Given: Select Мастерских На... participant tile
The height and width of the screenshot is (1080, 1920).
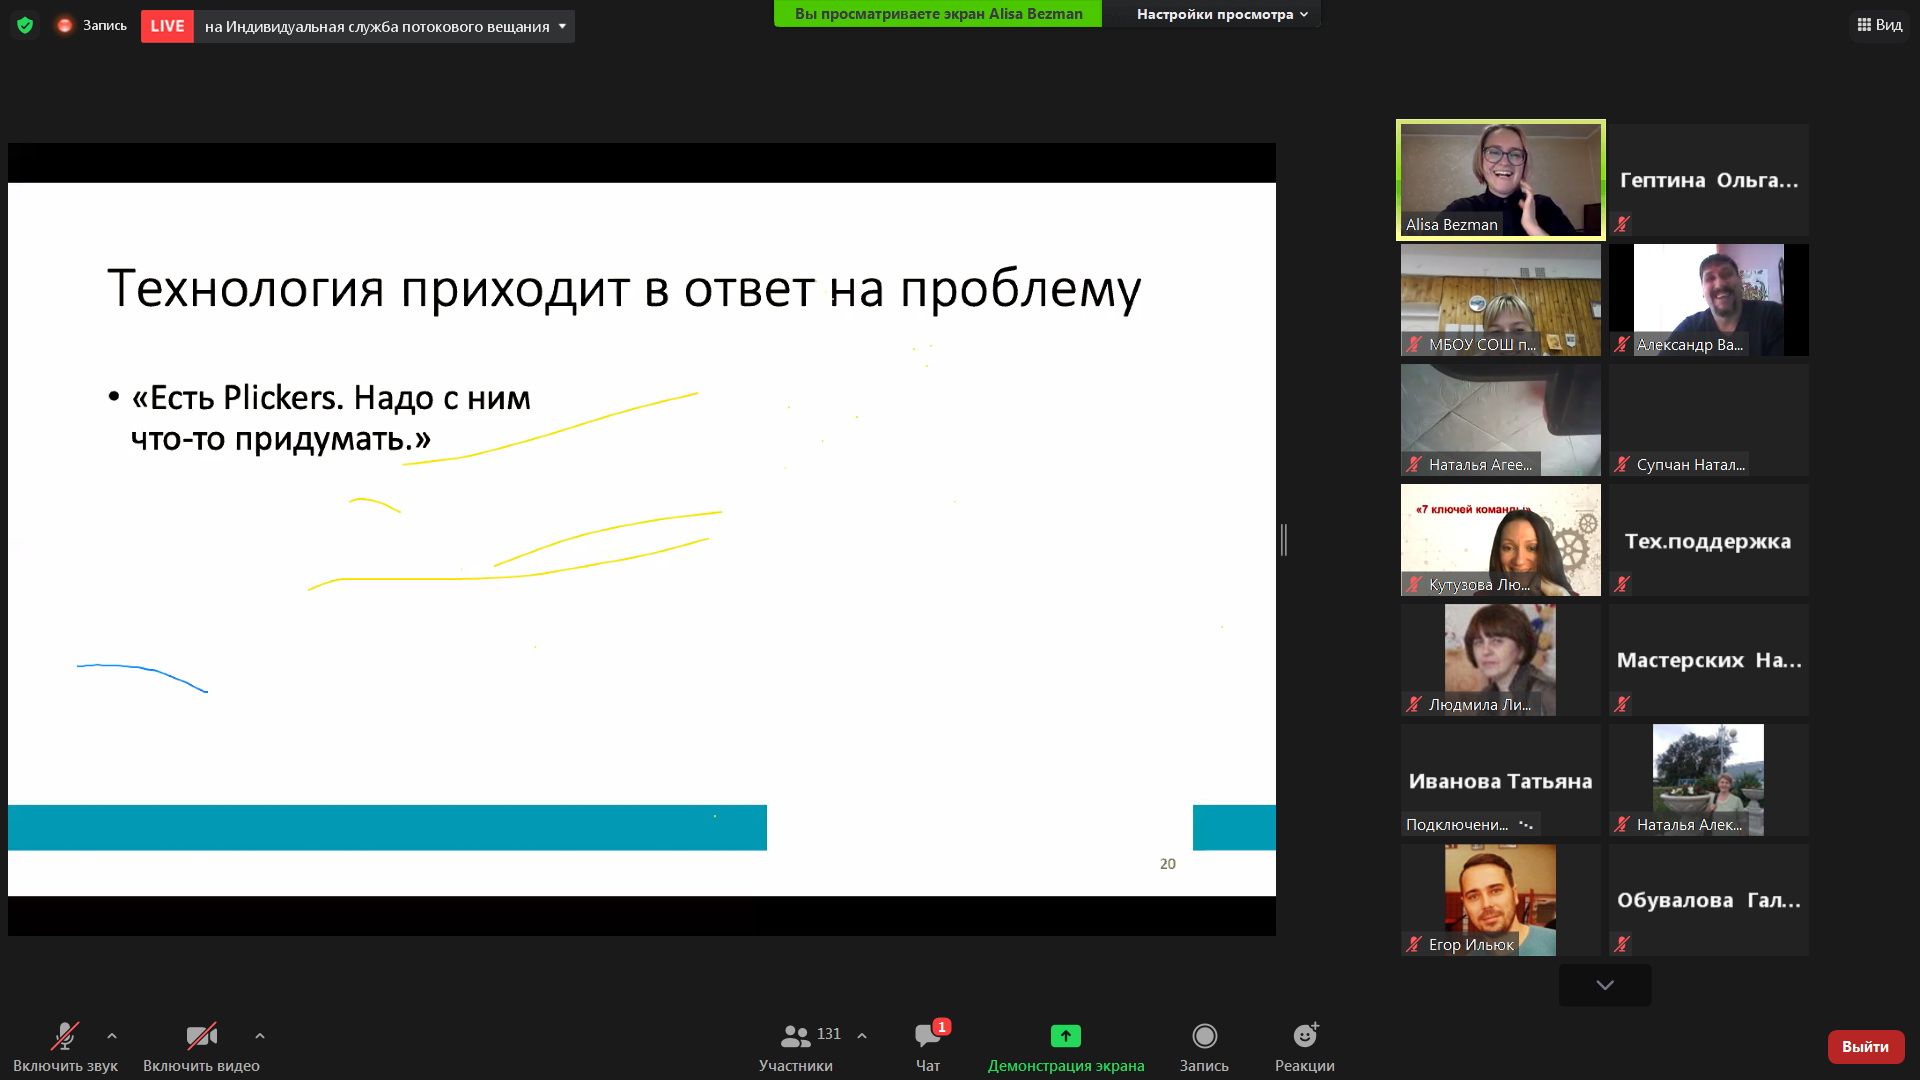Looking at the screenshot, I should coord(1709,660).
